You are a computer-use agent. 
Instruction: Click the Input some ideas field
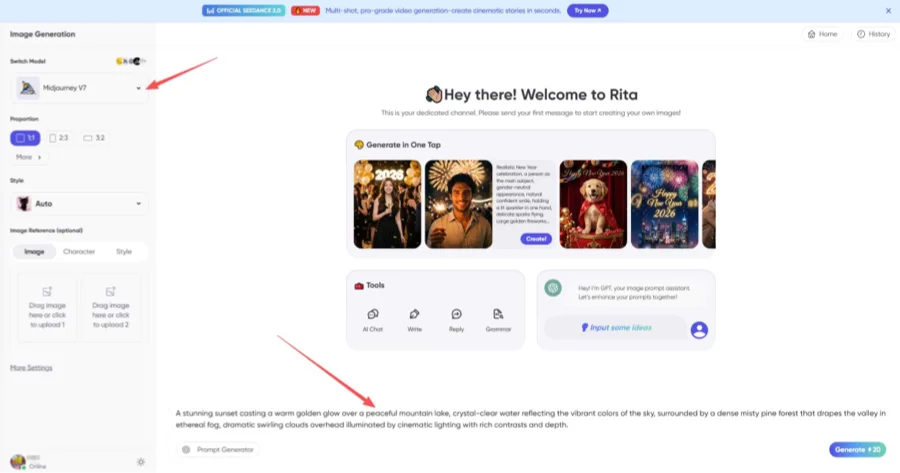pyautogui.click(x=615, y=328)
